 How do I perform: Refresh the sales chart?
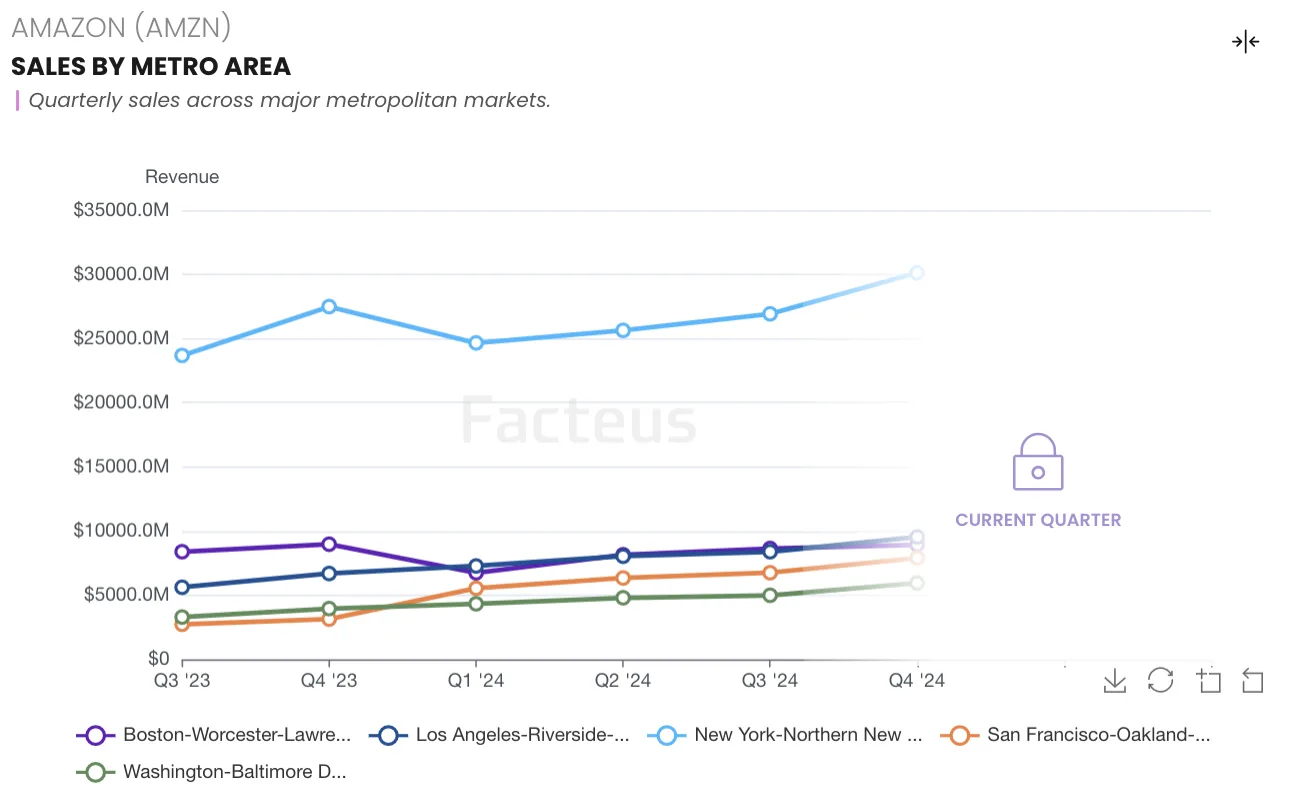[1160, 681]
